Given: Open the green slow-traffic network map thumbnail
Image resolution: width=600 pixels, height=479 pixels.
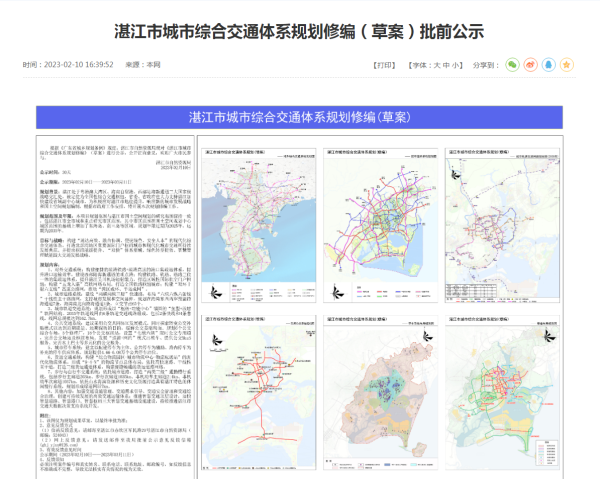Looking at the screenshot, I should pos(502,393).
